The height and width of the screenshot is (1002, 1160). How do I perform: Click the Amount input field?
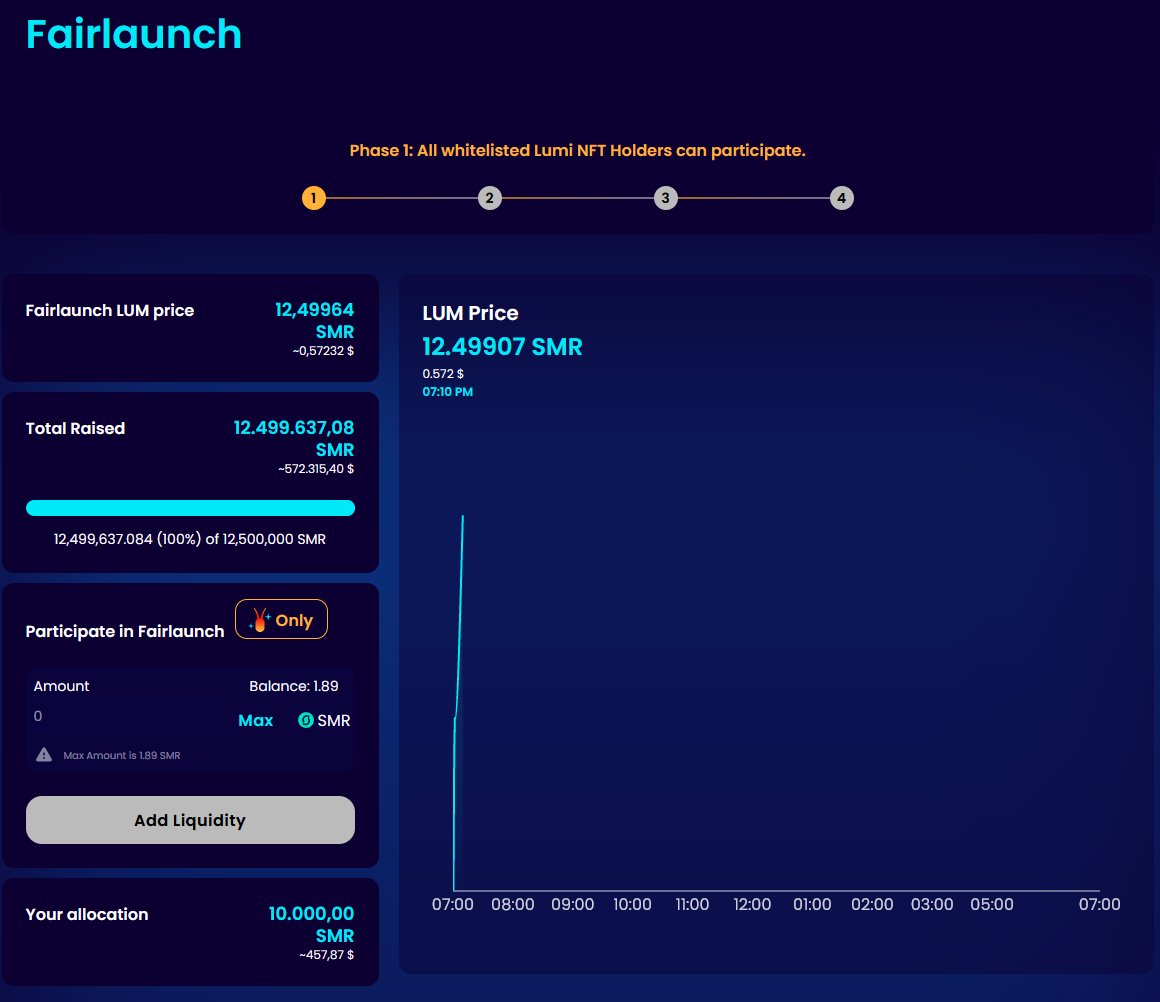tap(126, 716)
